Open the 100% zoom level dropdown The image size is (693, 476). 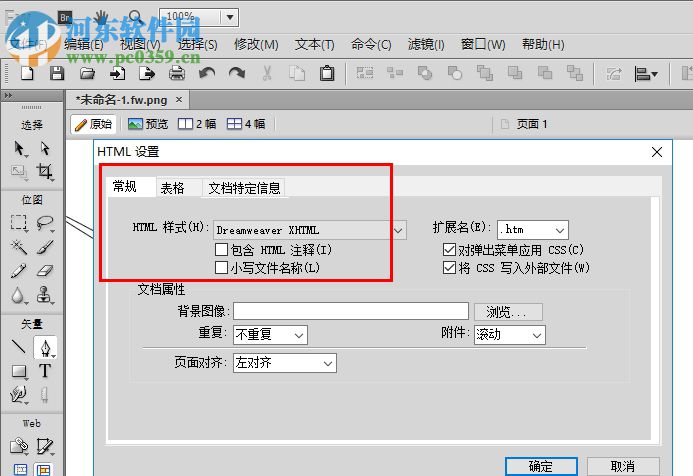[230, 18]
